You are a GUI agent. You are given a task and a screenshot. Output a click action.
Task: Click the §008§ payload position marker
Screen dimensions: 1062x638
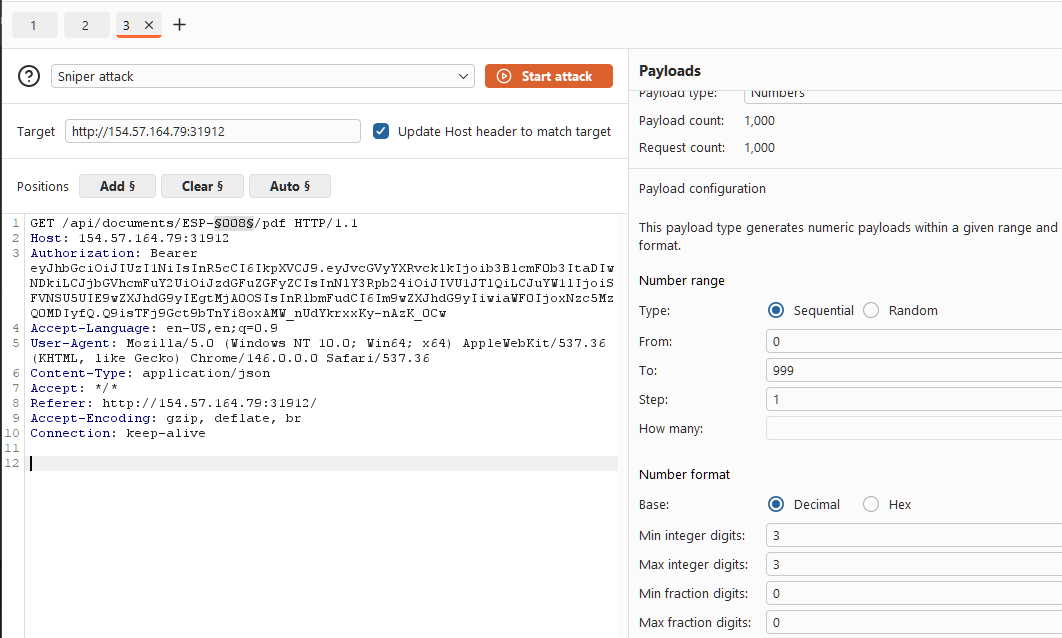(x=234, y=223)
